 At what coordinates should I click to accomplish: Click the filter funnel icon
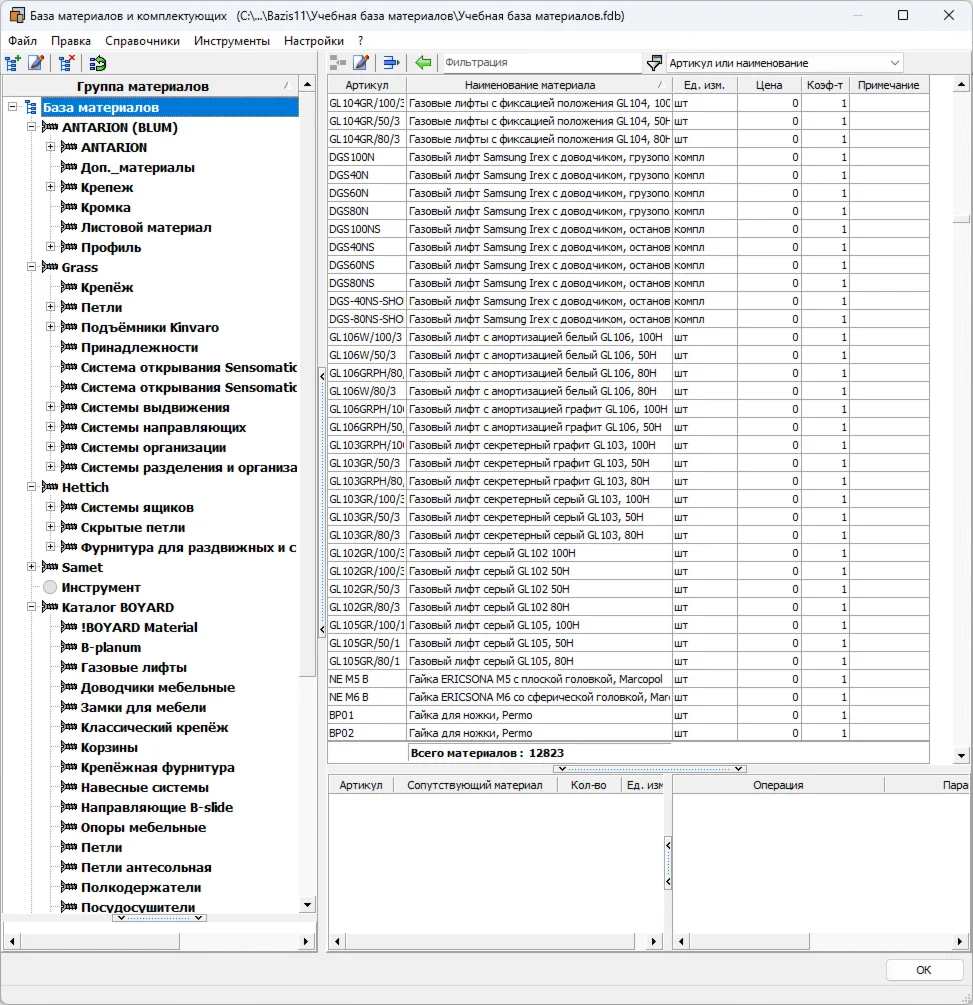[x=654, y=63]
